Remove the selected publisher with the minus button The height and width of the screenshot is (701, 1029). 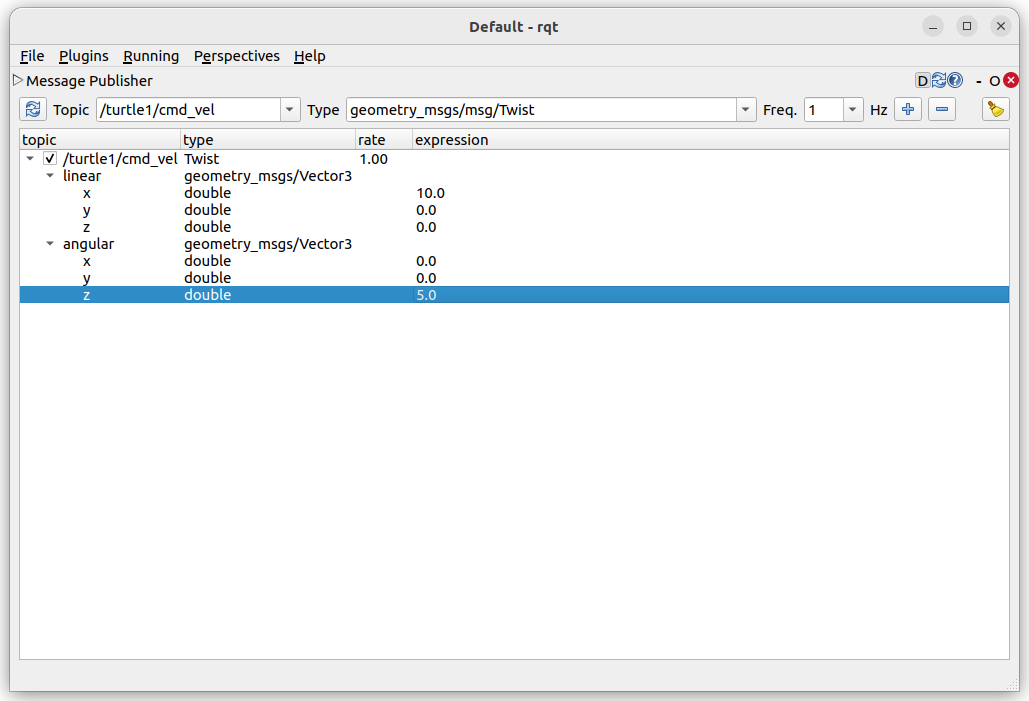tap(942, 109)
